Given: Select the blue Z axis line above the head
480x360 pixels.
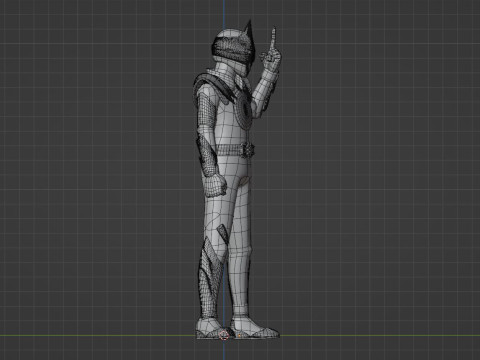Looking at the screenshot, I should (224, 14).
